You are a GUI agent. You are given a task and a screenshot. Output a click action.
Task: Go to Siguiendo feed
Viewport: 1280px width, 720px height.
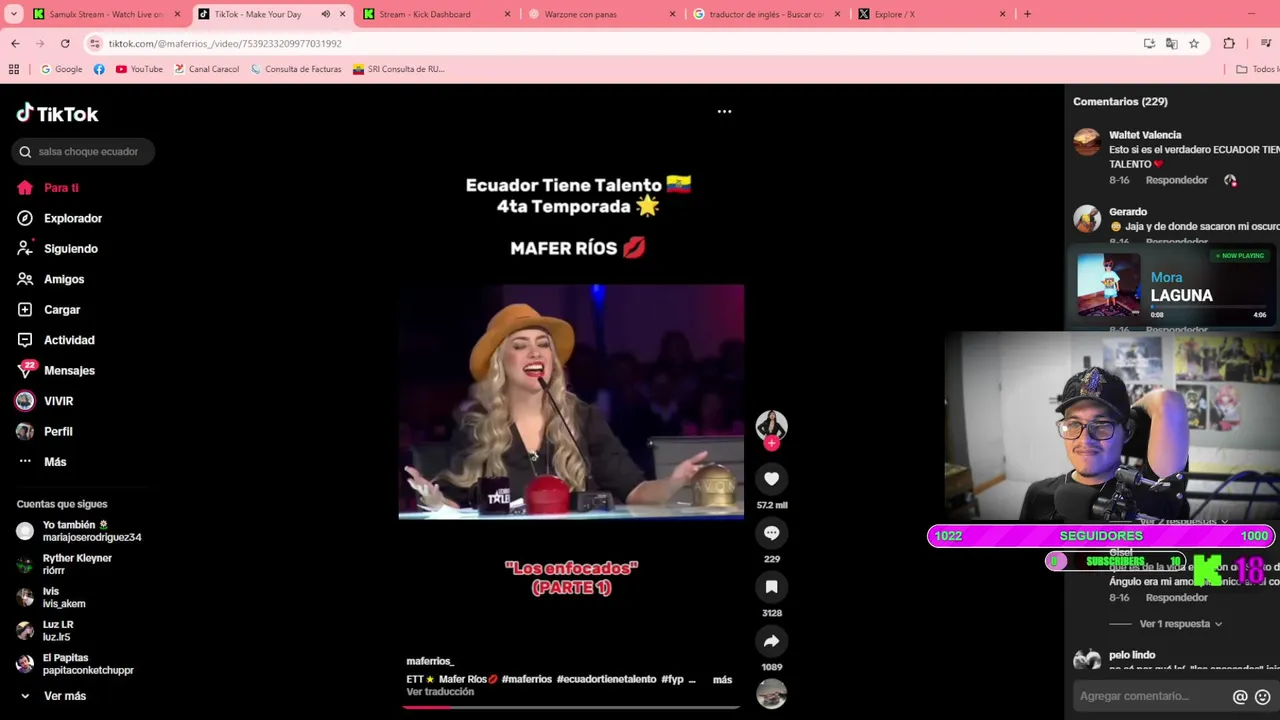[58, 249]
